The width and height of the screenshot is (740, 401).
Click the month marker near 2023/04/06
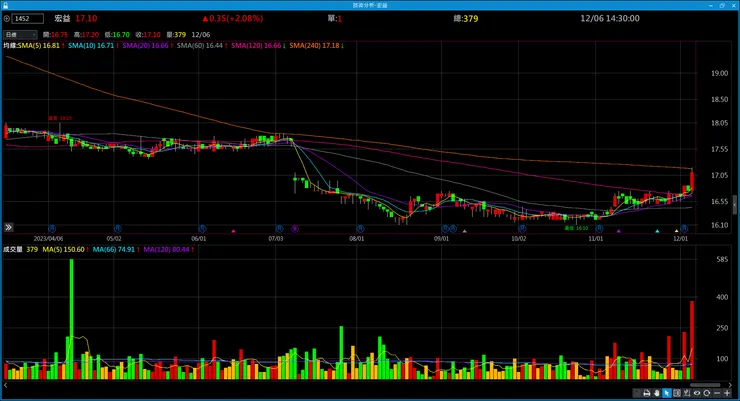[x=52, y=228]
